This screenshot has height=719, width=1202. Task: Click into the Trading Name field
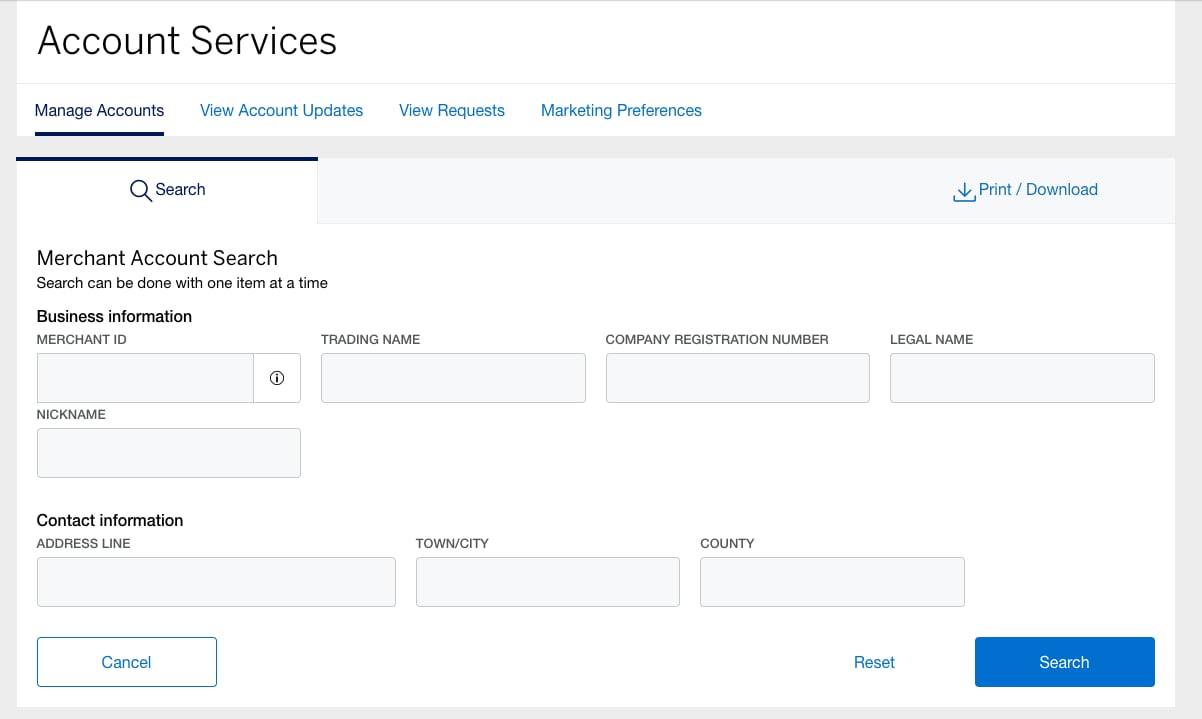click(x=453, y=378)
